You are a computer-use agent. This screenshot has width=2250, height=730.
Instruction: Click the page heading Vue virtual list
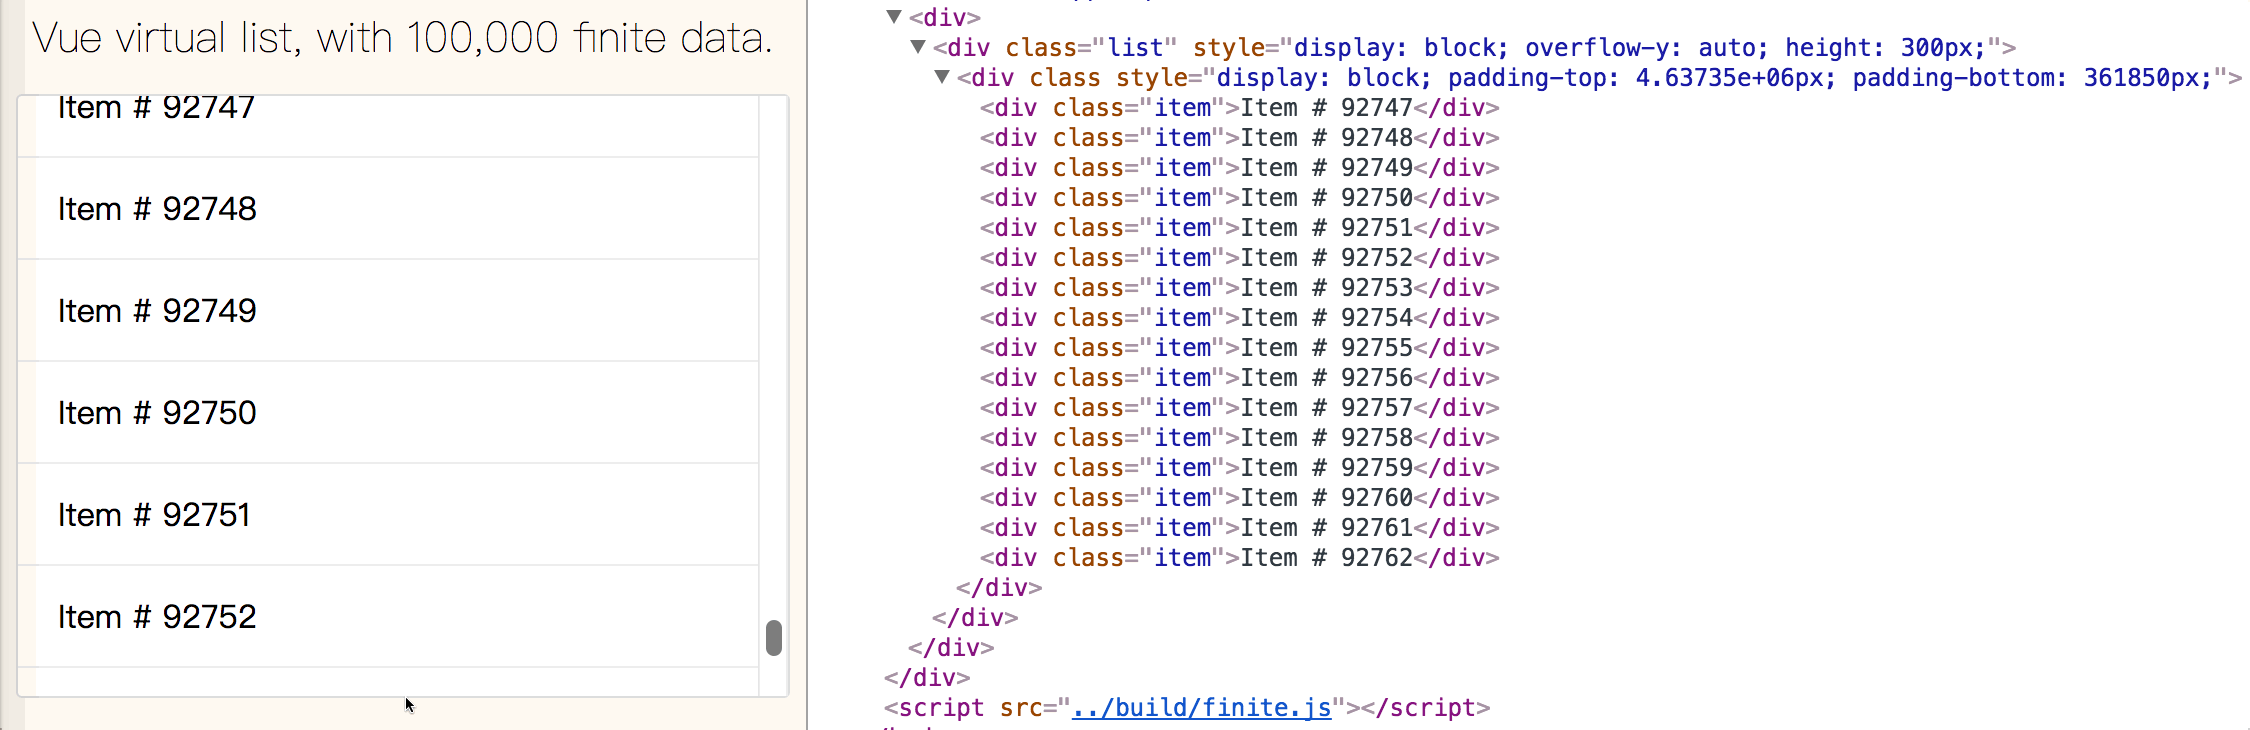(402, 39)
